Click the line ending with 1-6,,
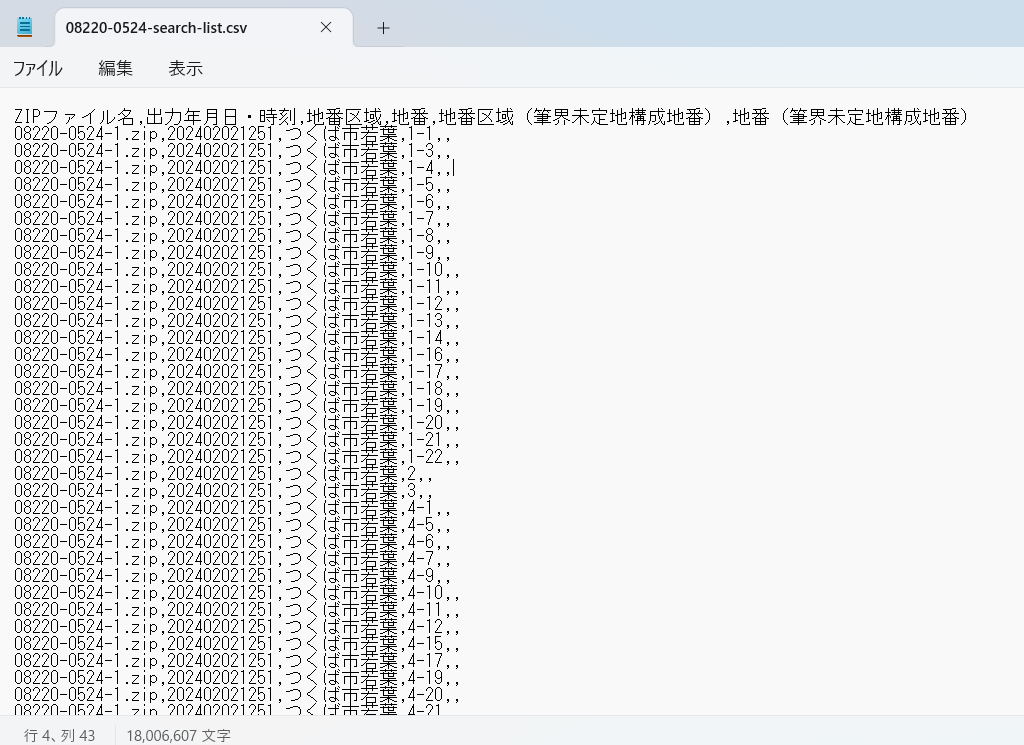 coord(232,202)
